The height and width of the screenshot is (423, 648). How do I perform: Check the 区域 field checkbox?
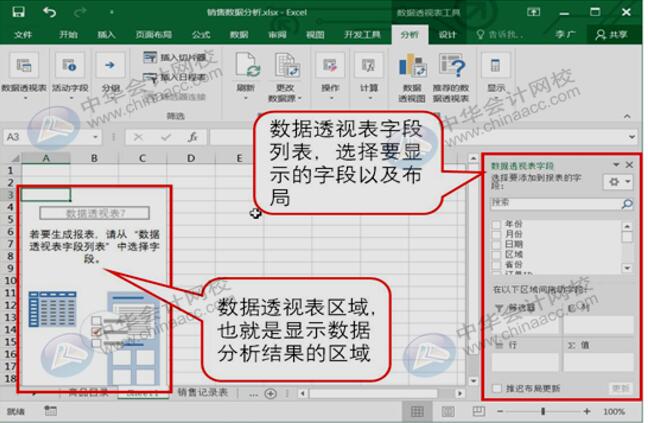496,254
